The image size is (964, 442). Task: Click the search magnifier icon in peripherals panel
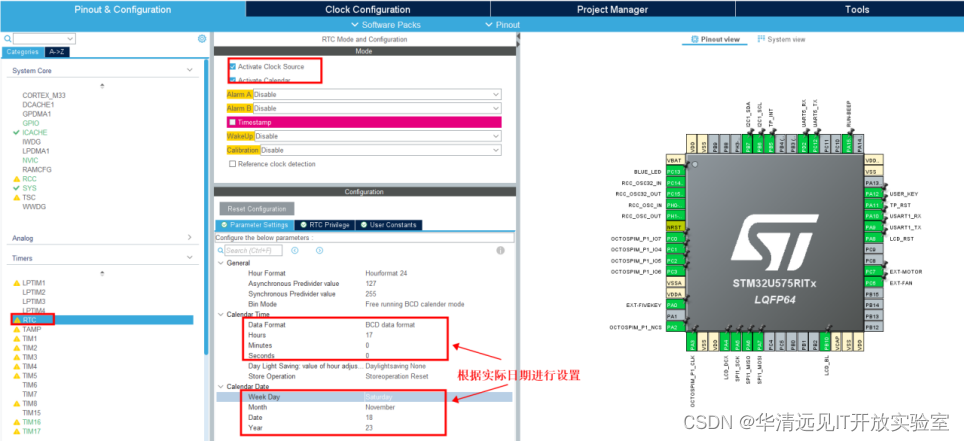click(8, 39)
